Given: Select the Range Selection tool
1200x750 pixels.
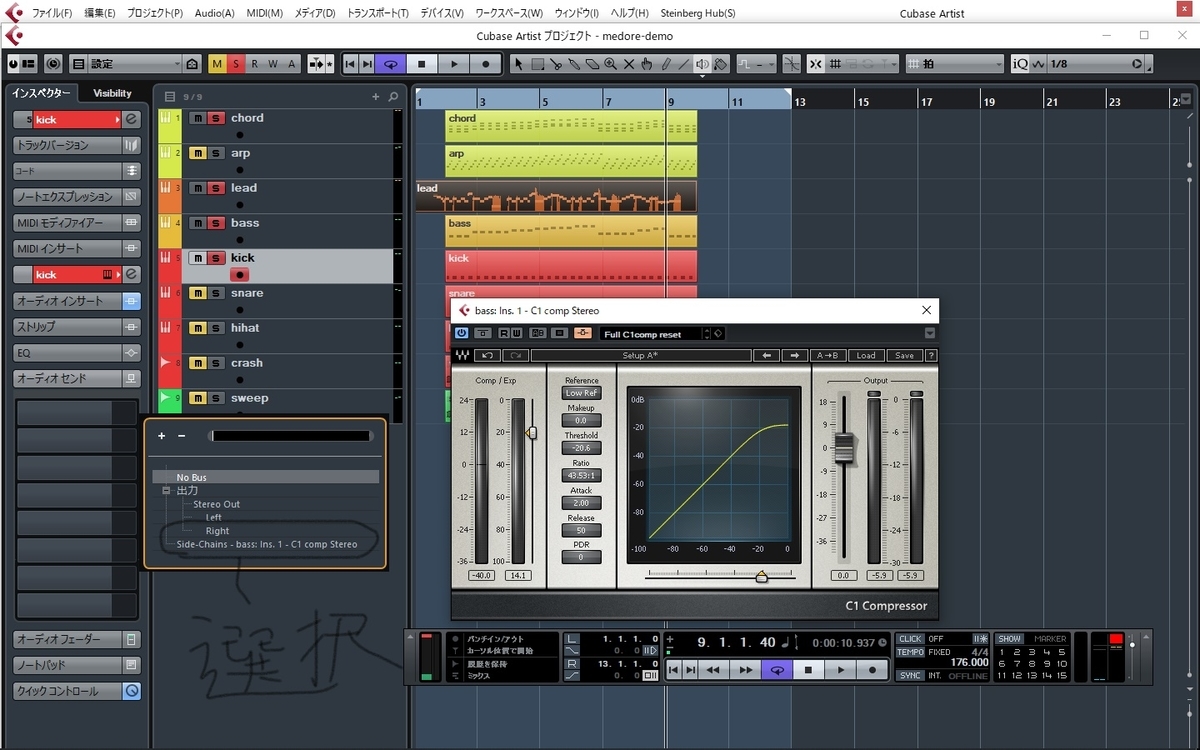Looking at the screenshot, I should (537, 64).
